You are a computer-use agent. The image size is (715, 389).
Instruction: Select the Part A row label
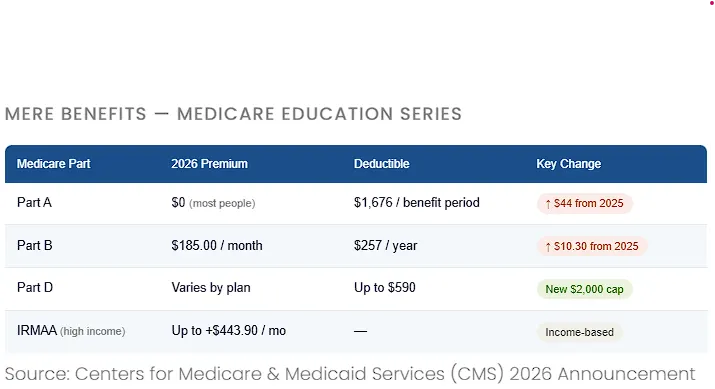coord(34,202)
